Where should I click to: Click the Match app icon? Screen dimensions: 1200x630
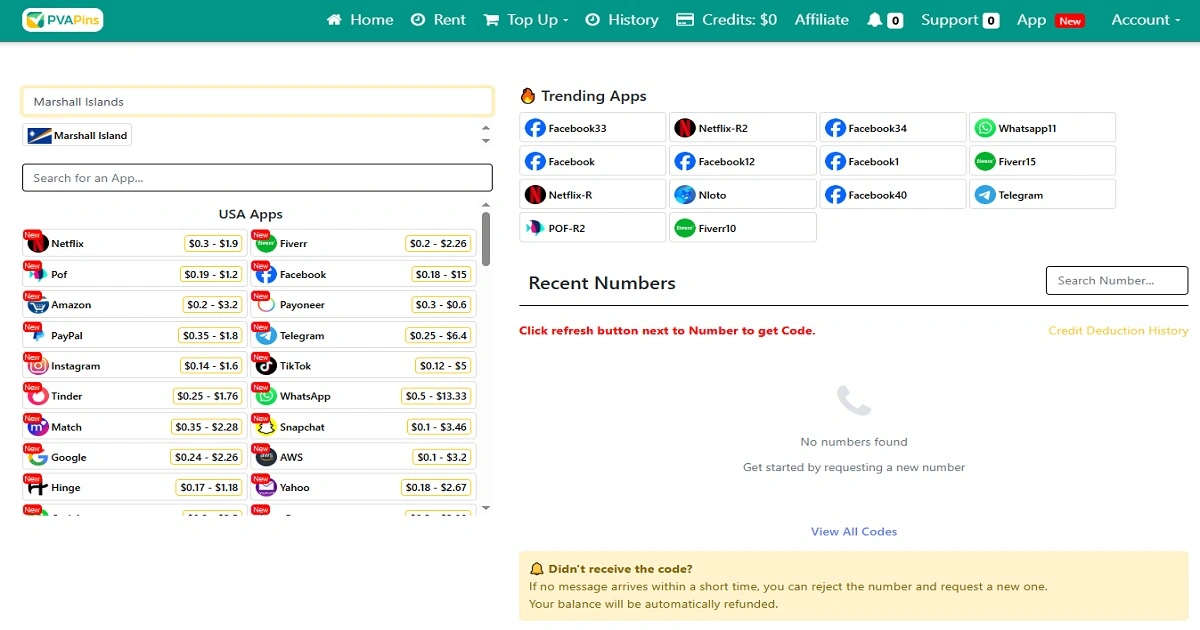point(38,427)
